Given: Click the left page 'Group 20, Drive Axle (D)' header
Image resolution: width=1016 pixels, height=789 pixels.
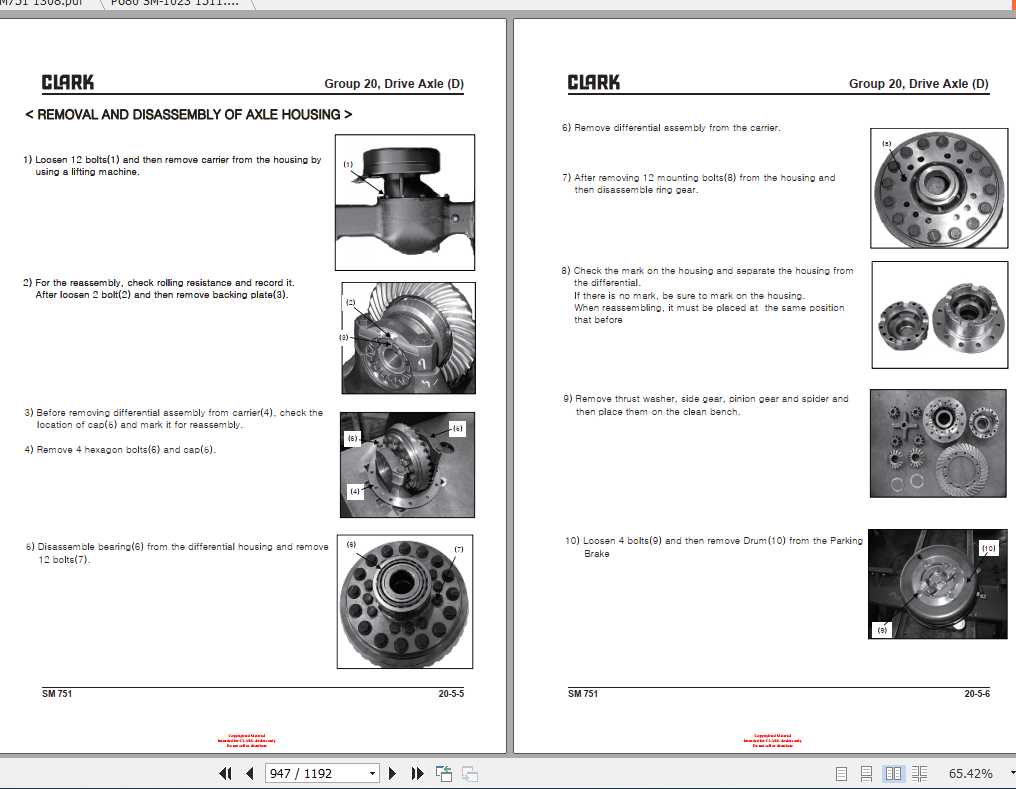Looking at the screenshot, I should pyautogui.click(x=394, y=84).
